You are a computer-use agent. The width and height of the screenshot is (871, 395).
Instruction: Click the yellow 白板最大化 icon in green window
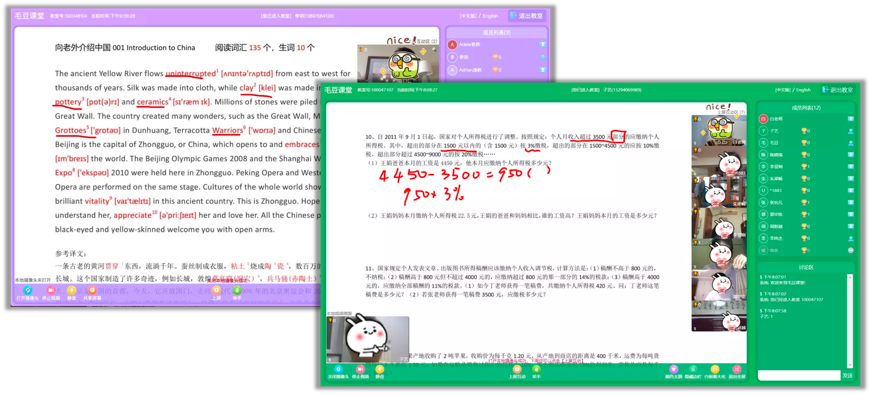715,369
